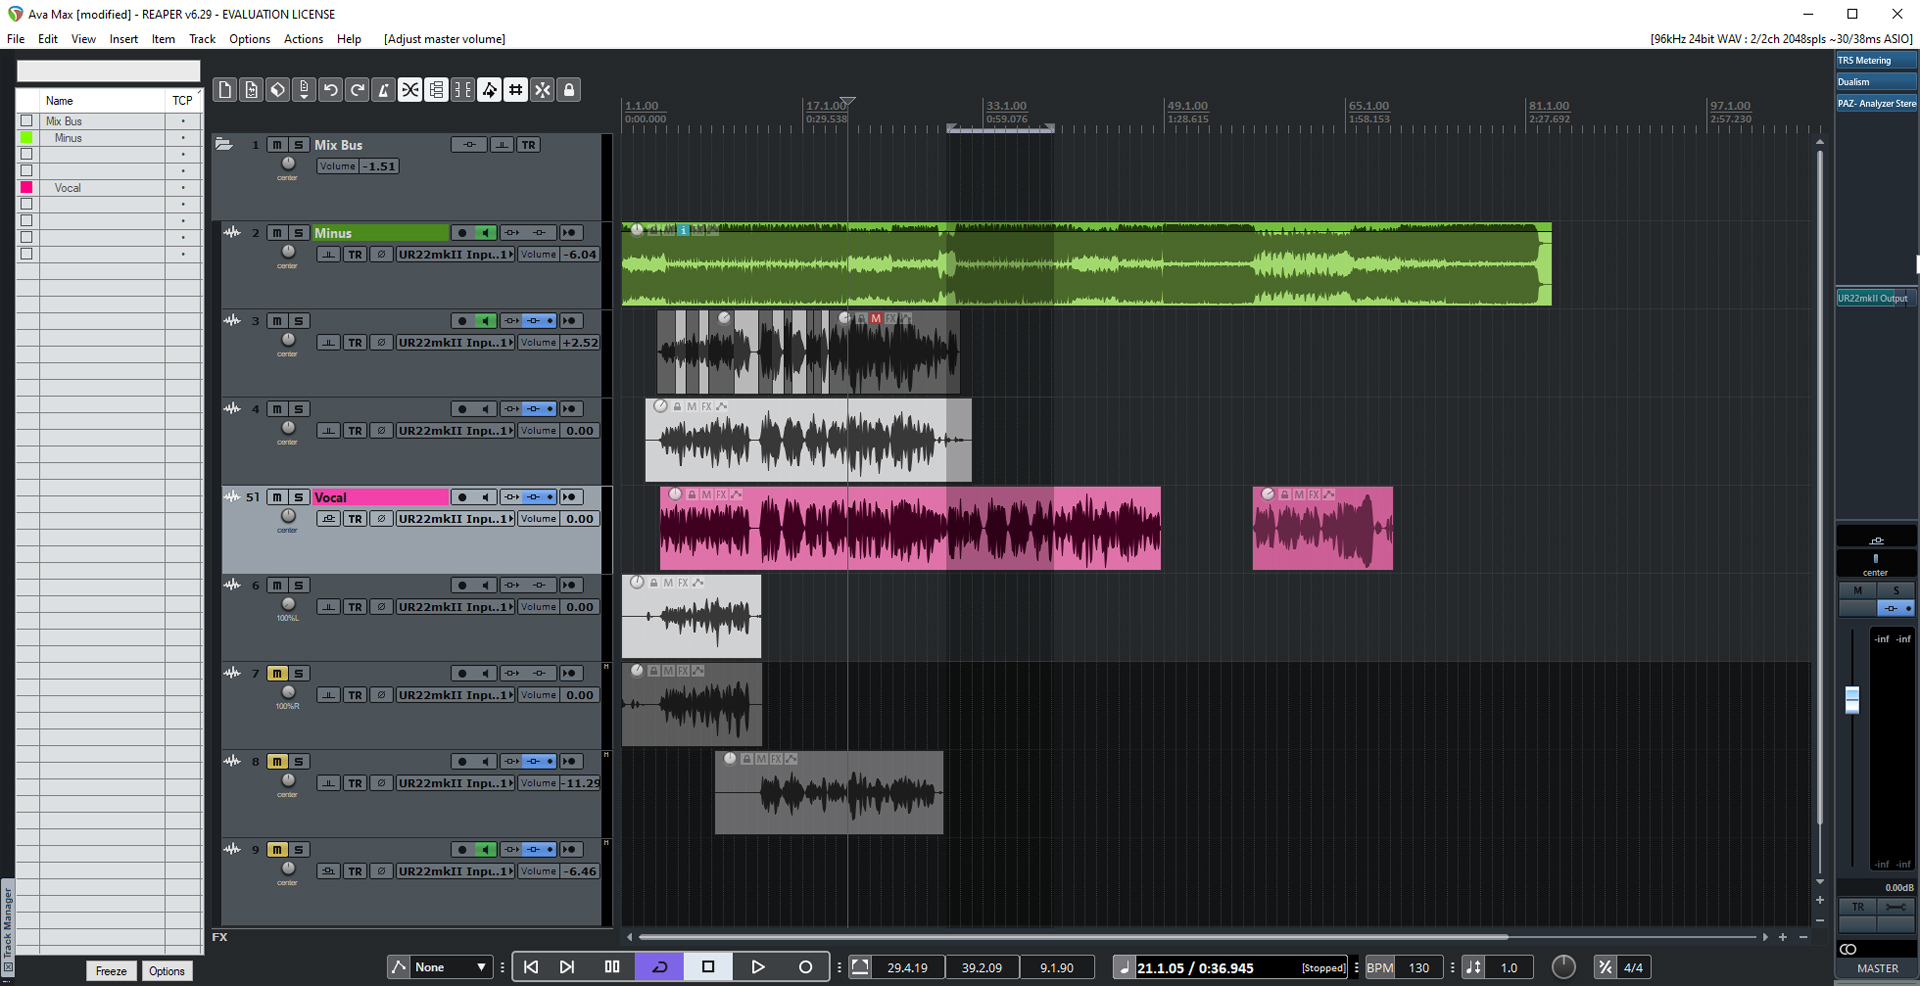This screenshot has width=1920, height=986.
Task: Toggle Vocal row checkbox in Track Manager
Action: tap(27, 188)
